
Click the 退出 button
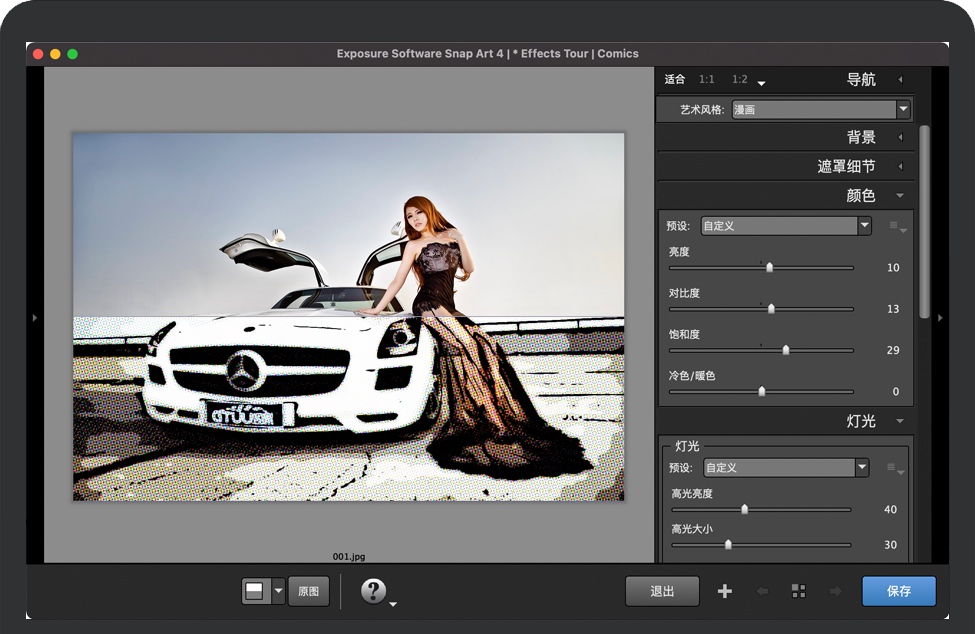tap(662, 591)
